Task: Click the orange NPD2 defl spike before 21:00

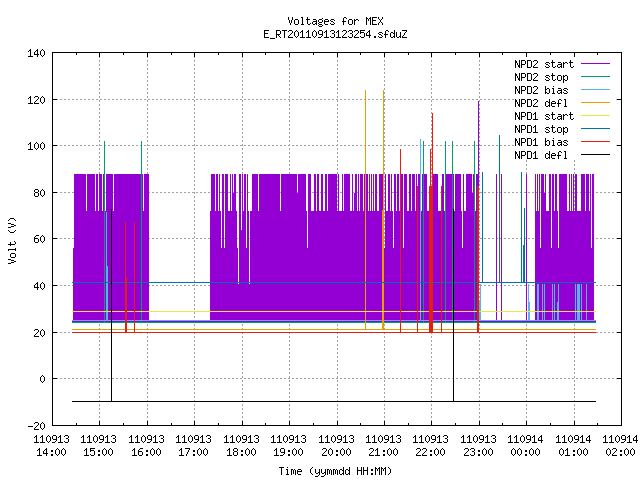Action: pyautogui.click(x=365, y=209)
